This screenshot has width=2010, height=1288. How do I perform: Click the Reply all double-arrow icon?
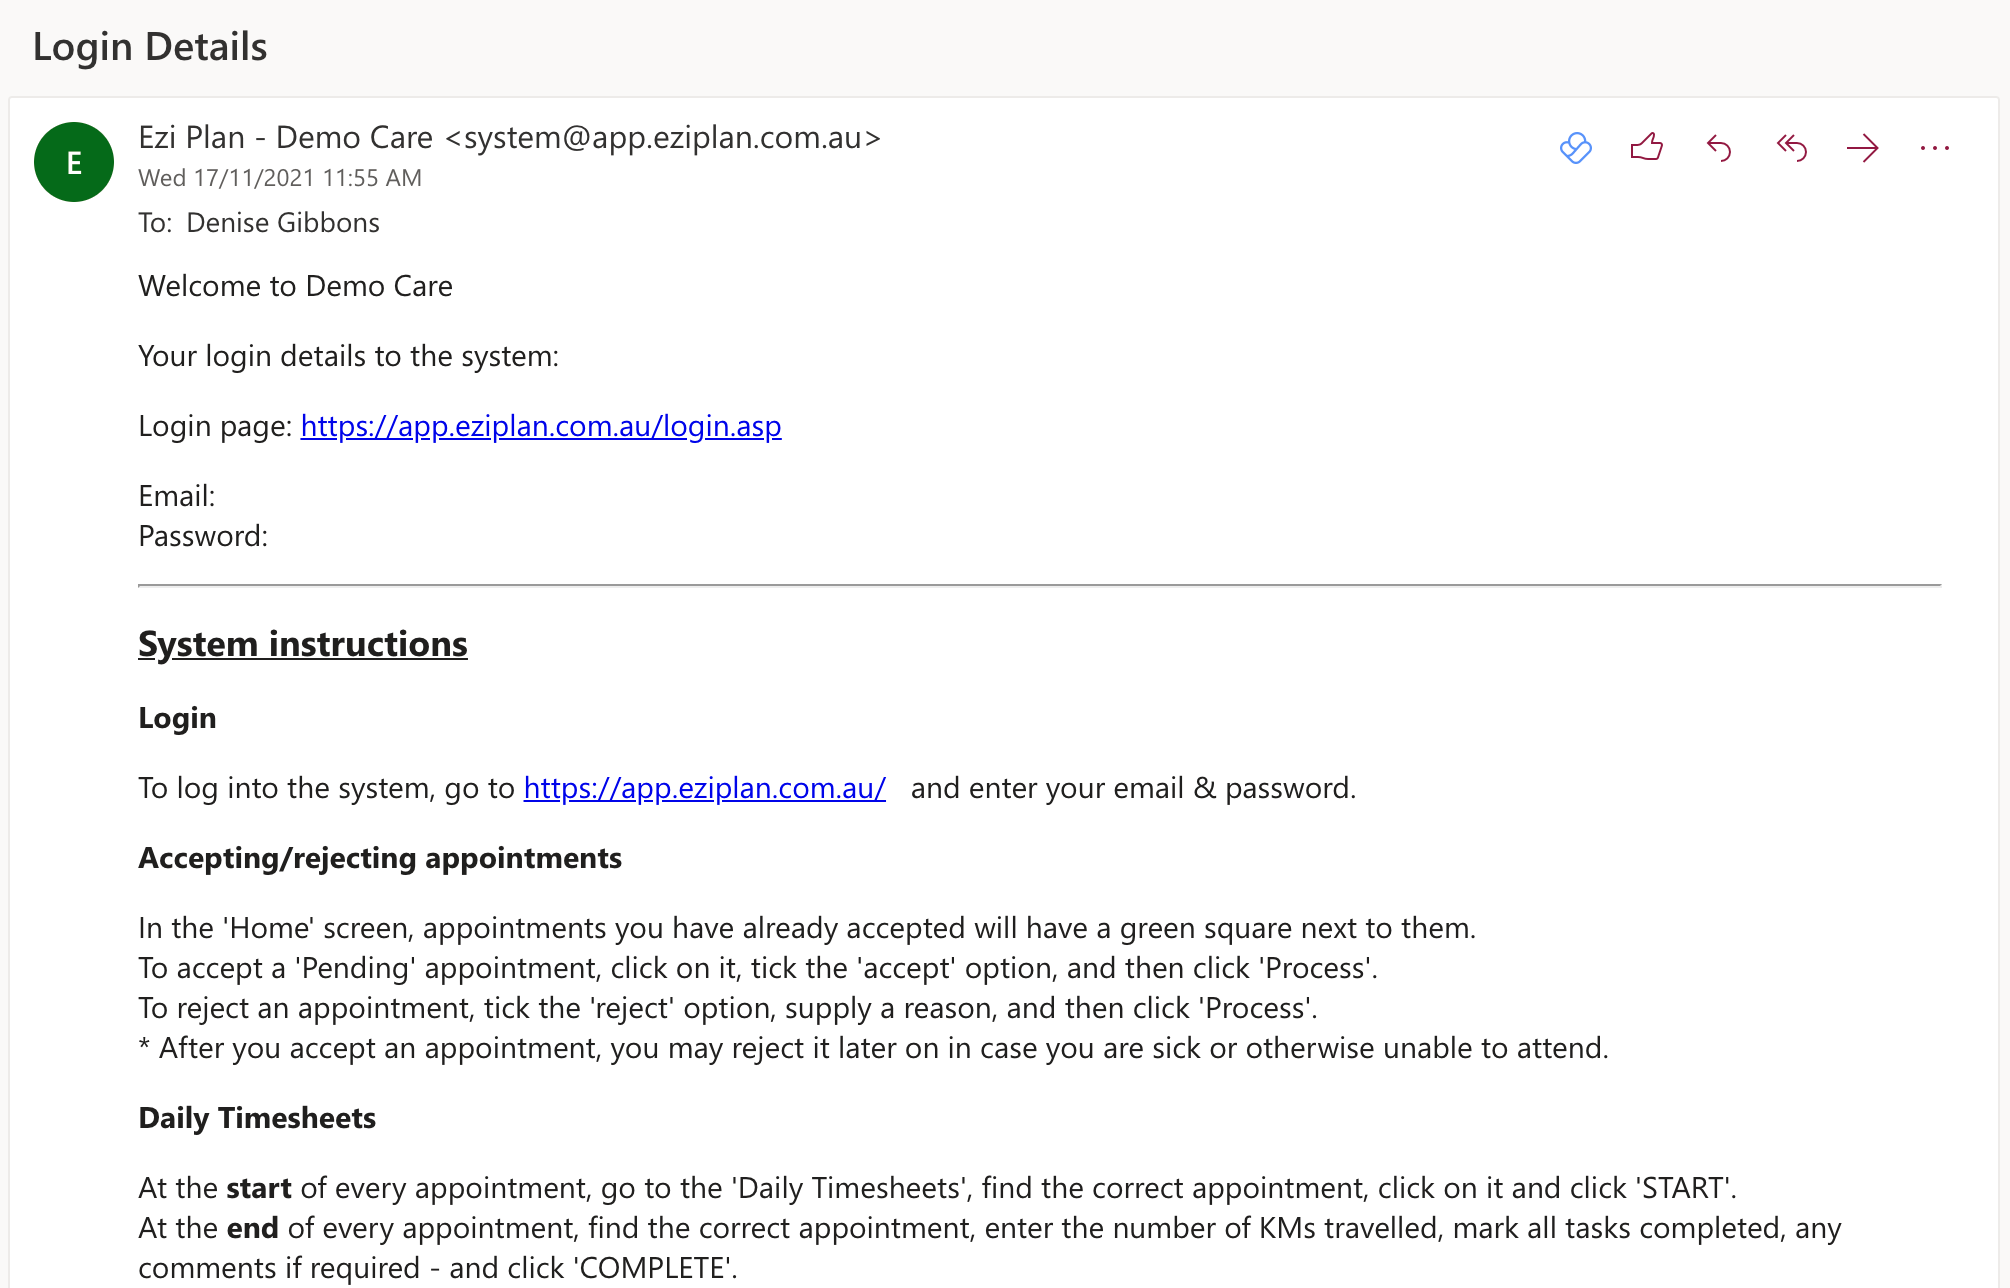click(x=1791, y=148)
